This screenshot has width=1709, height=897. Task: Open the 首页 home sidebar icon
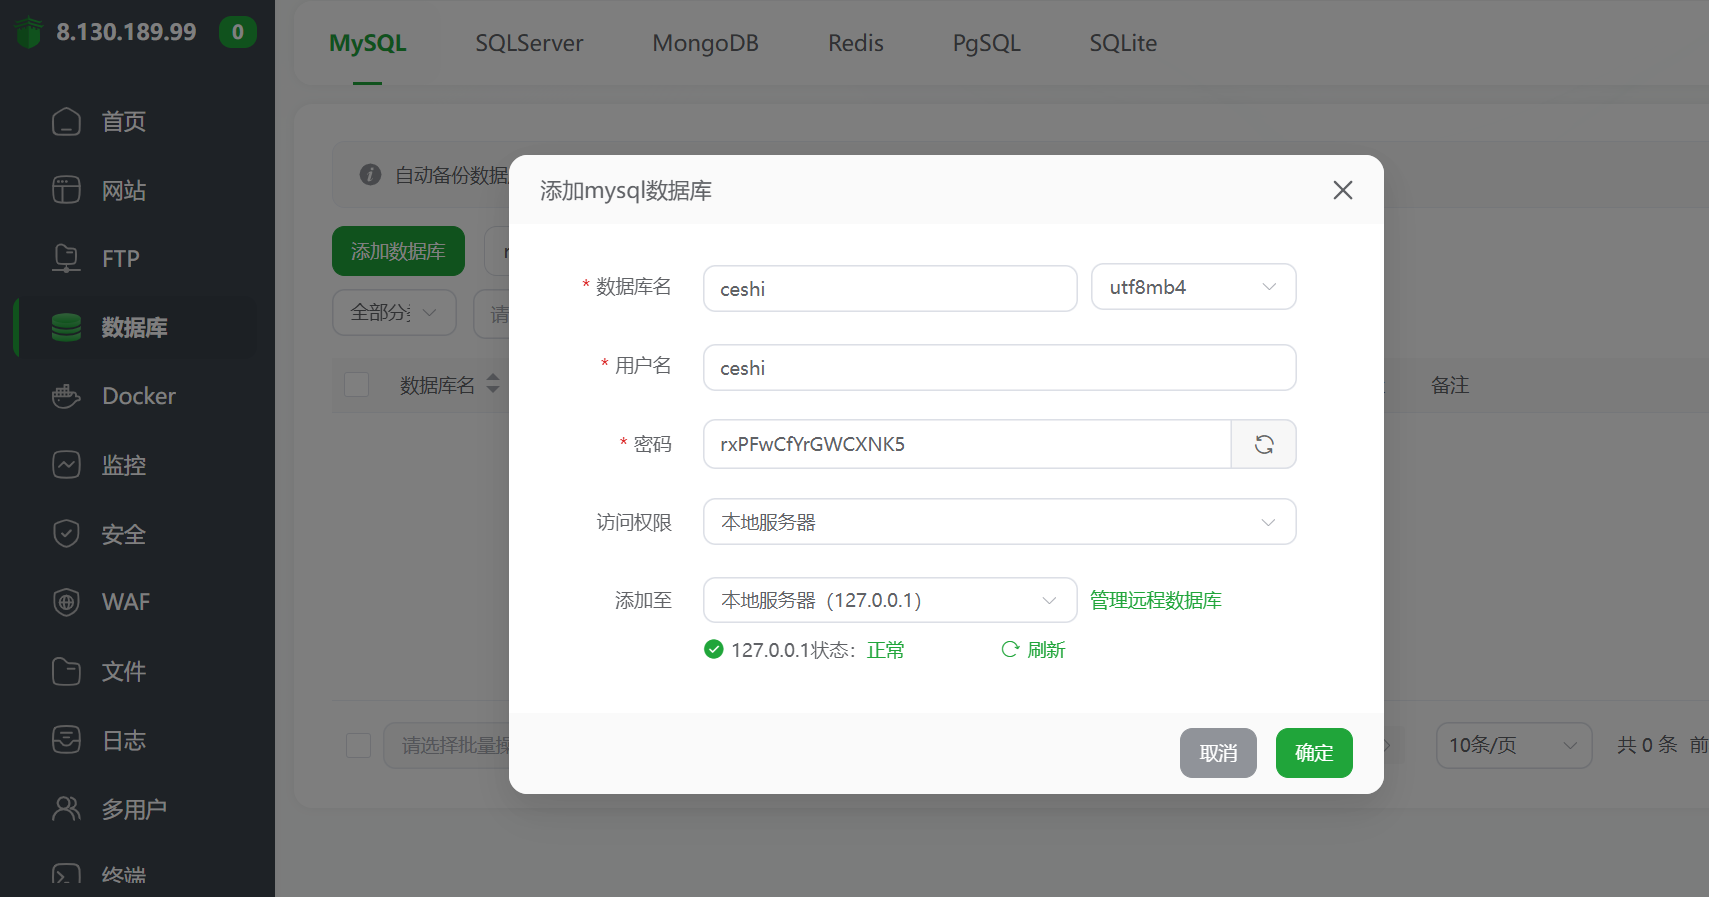coord(66,121)
